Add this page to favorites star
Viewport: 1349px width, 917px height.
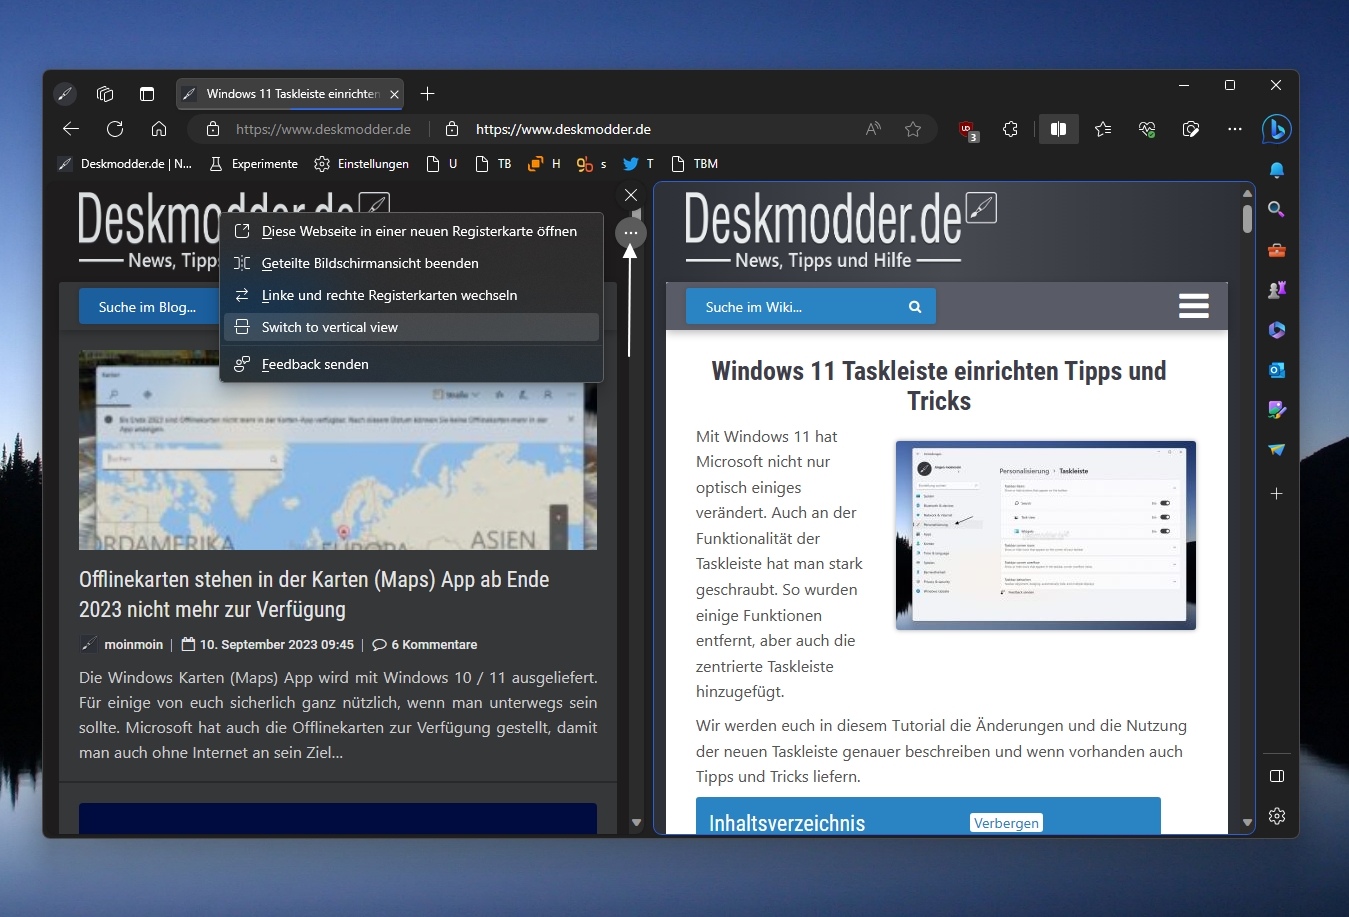(913, 129)
